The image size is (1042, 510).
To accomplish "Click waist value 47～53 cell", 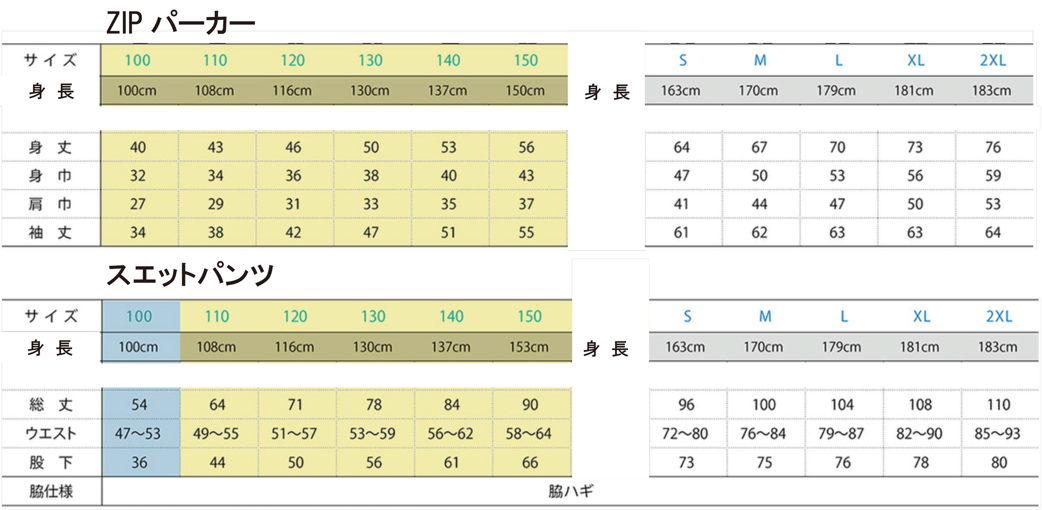I will [140, 434].
